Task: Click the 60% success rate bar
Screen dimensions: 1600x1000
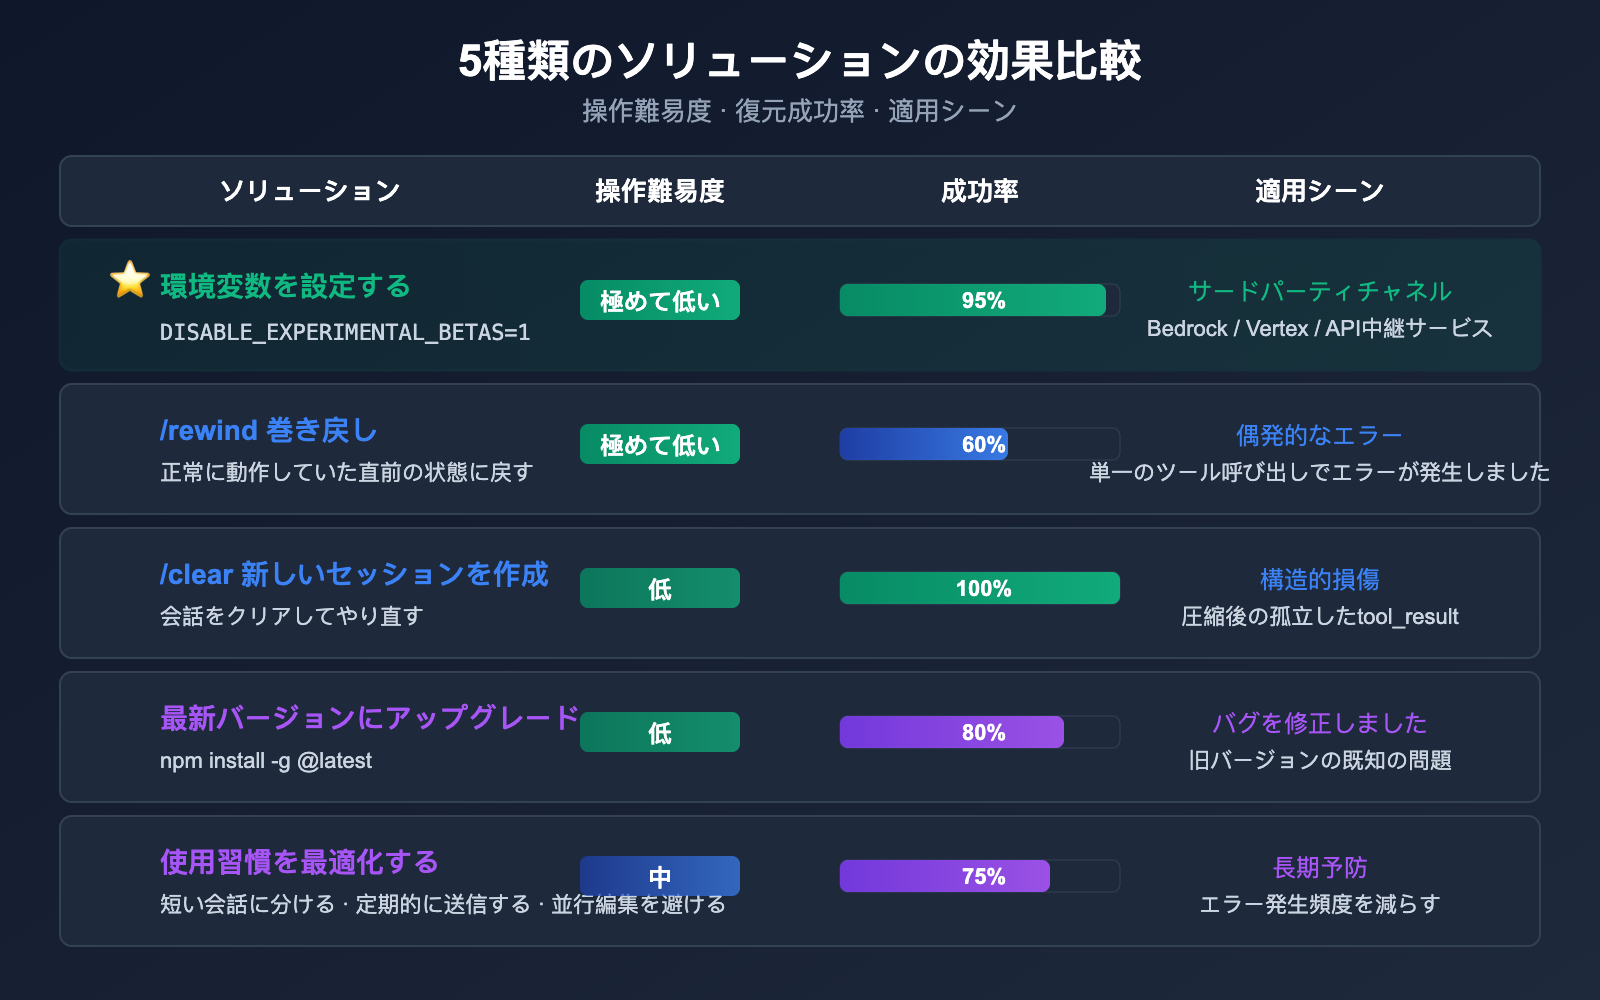Action: (x=924, y=444)
